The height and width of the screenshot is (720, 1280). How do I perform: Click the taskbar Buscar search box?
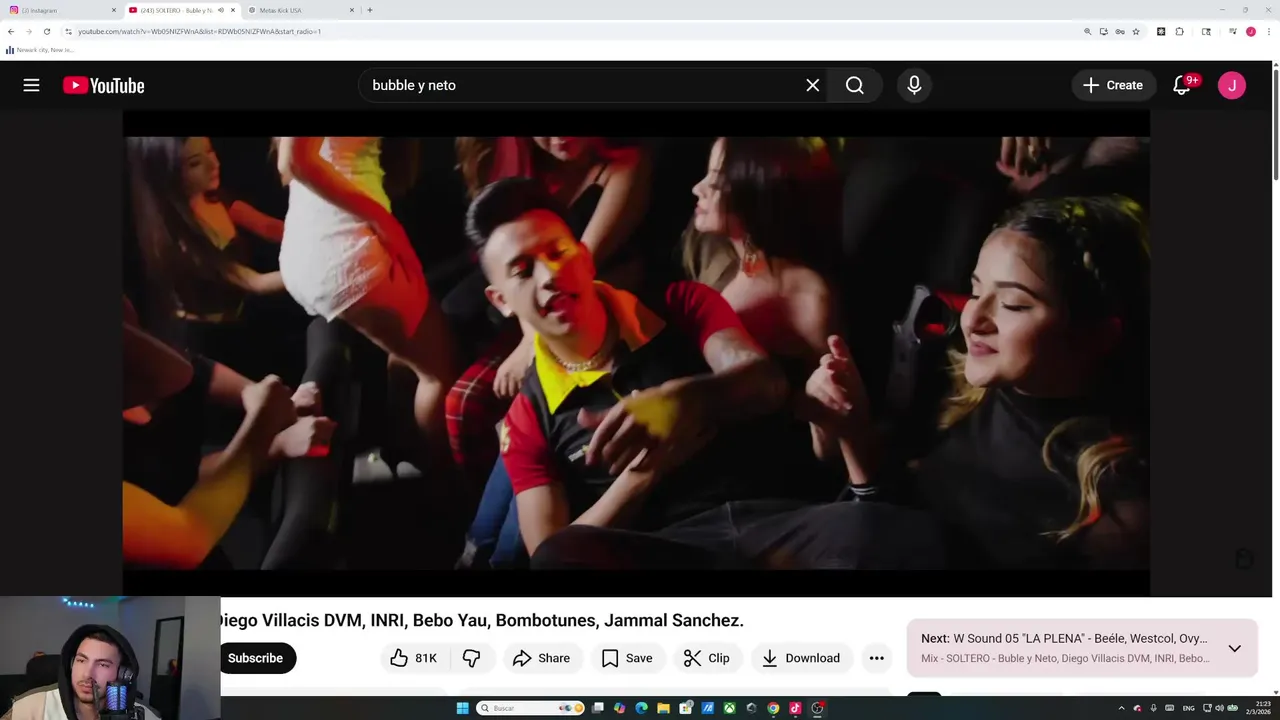(x=530, y=708)
